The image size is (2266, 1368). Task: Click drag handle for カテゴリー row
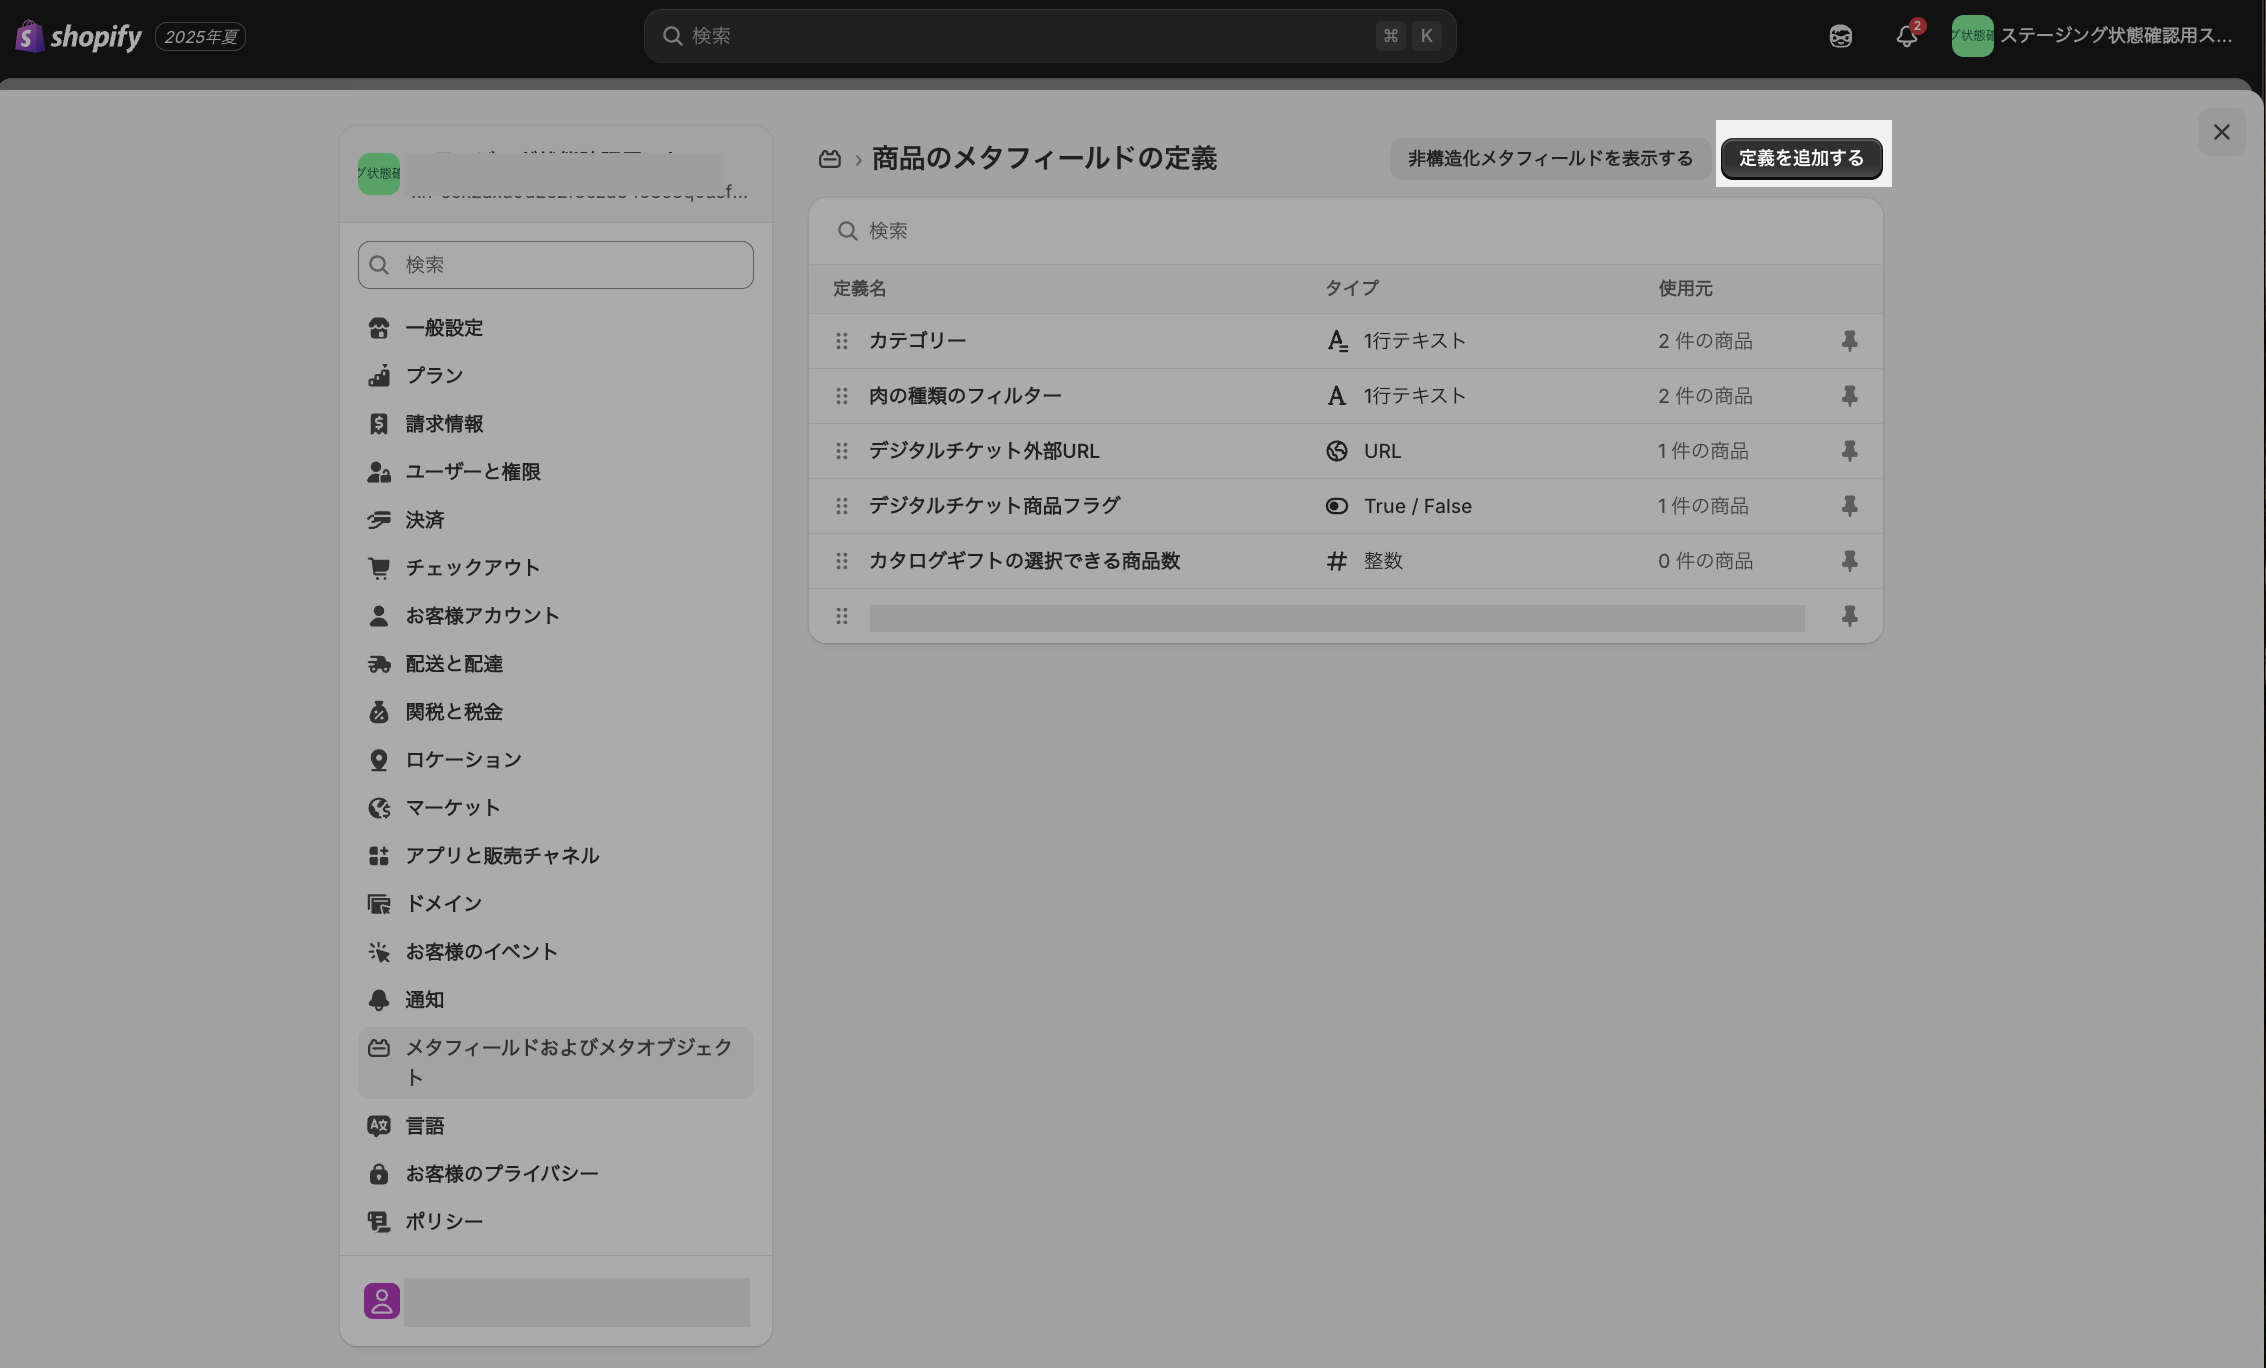tap(842, 341)
